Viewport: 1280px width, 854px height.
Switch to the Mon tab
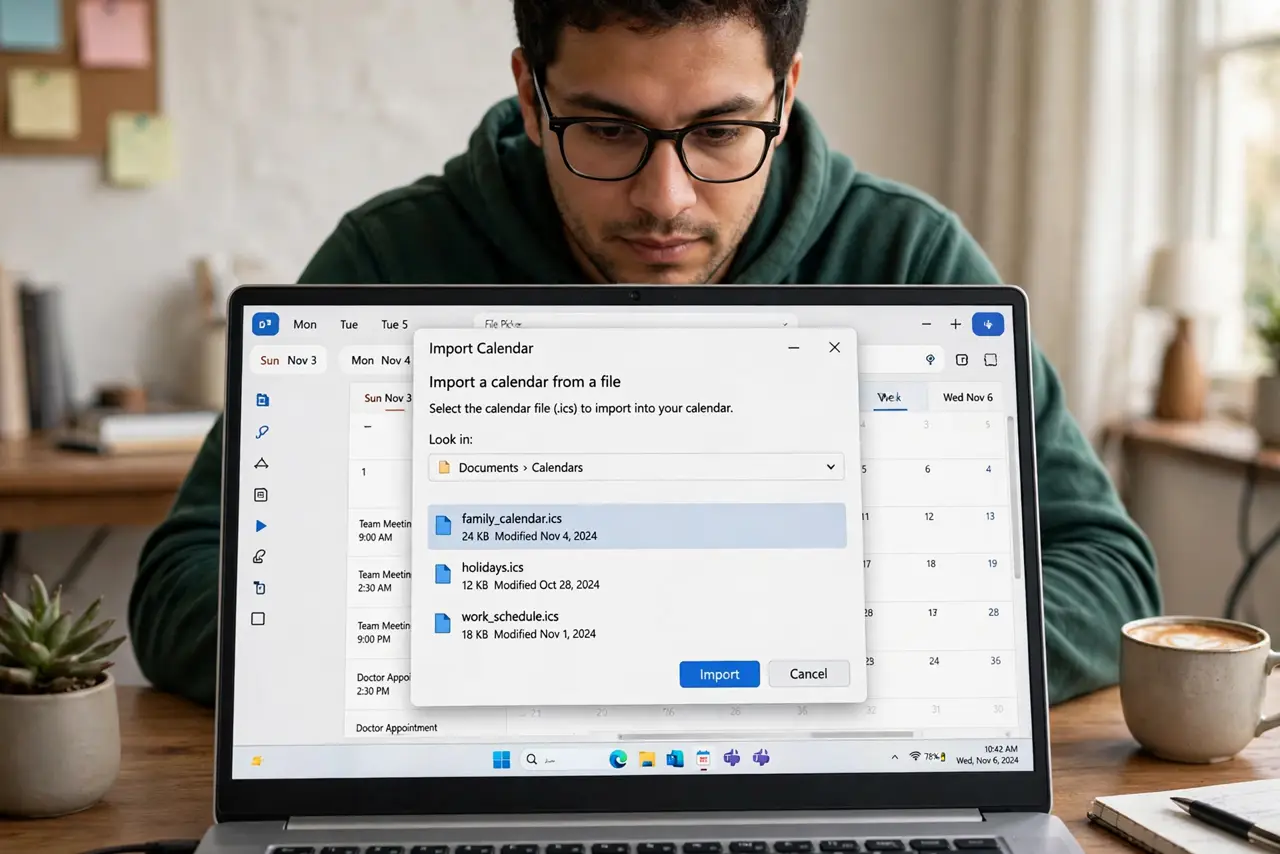pos(305,324)
